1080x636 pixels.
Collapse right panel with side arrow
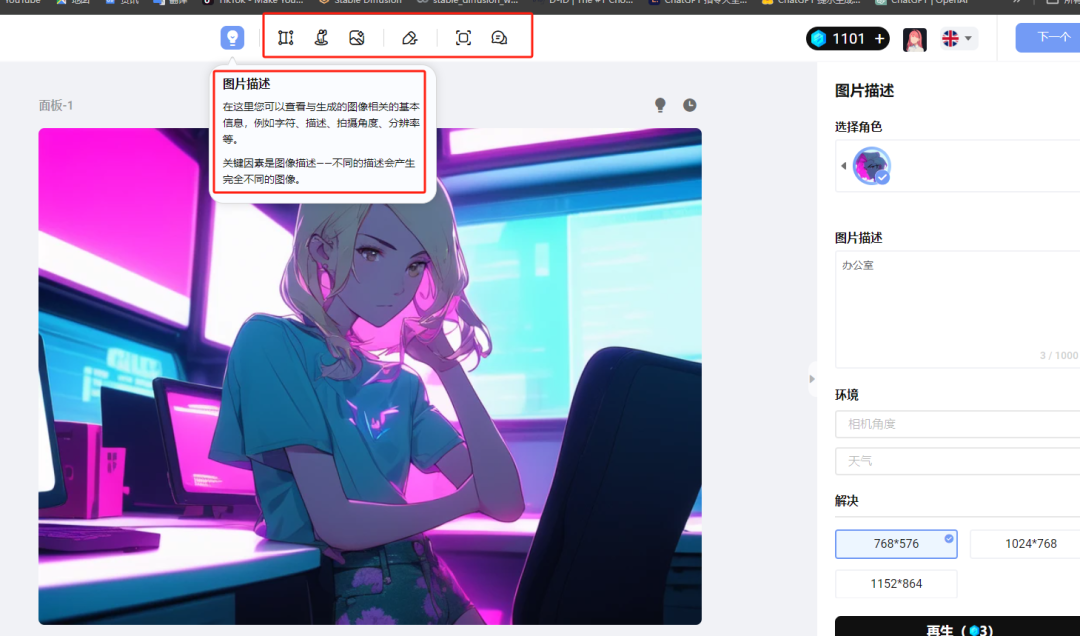tap(811, 379)
